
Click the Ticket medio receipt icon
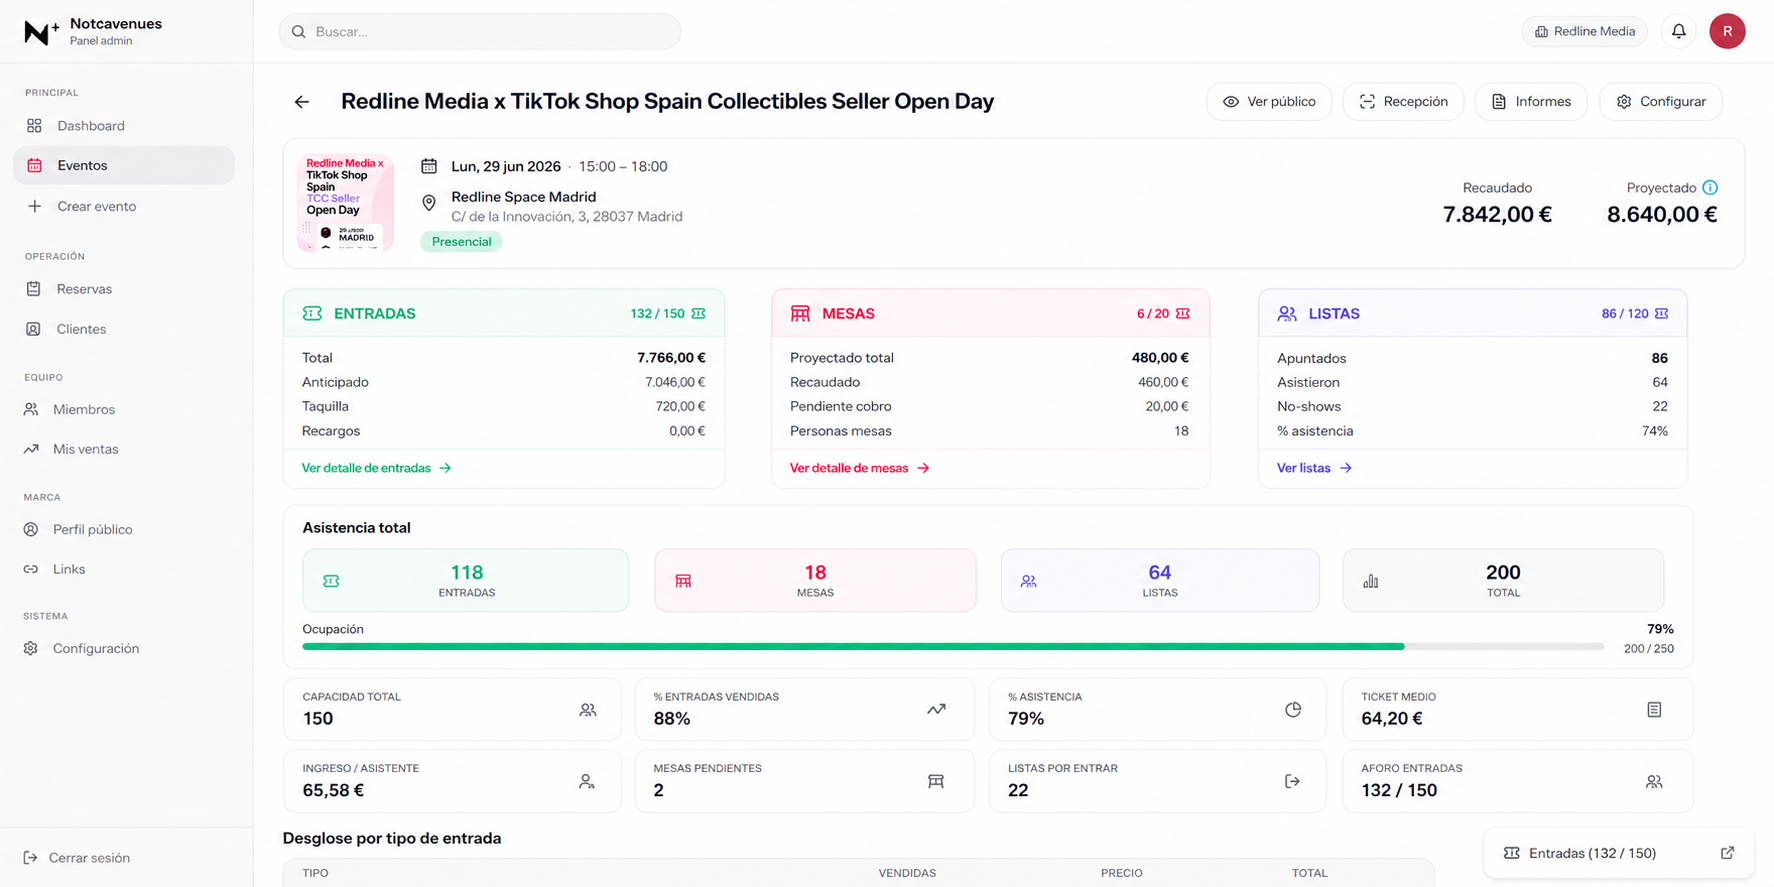1654,710
